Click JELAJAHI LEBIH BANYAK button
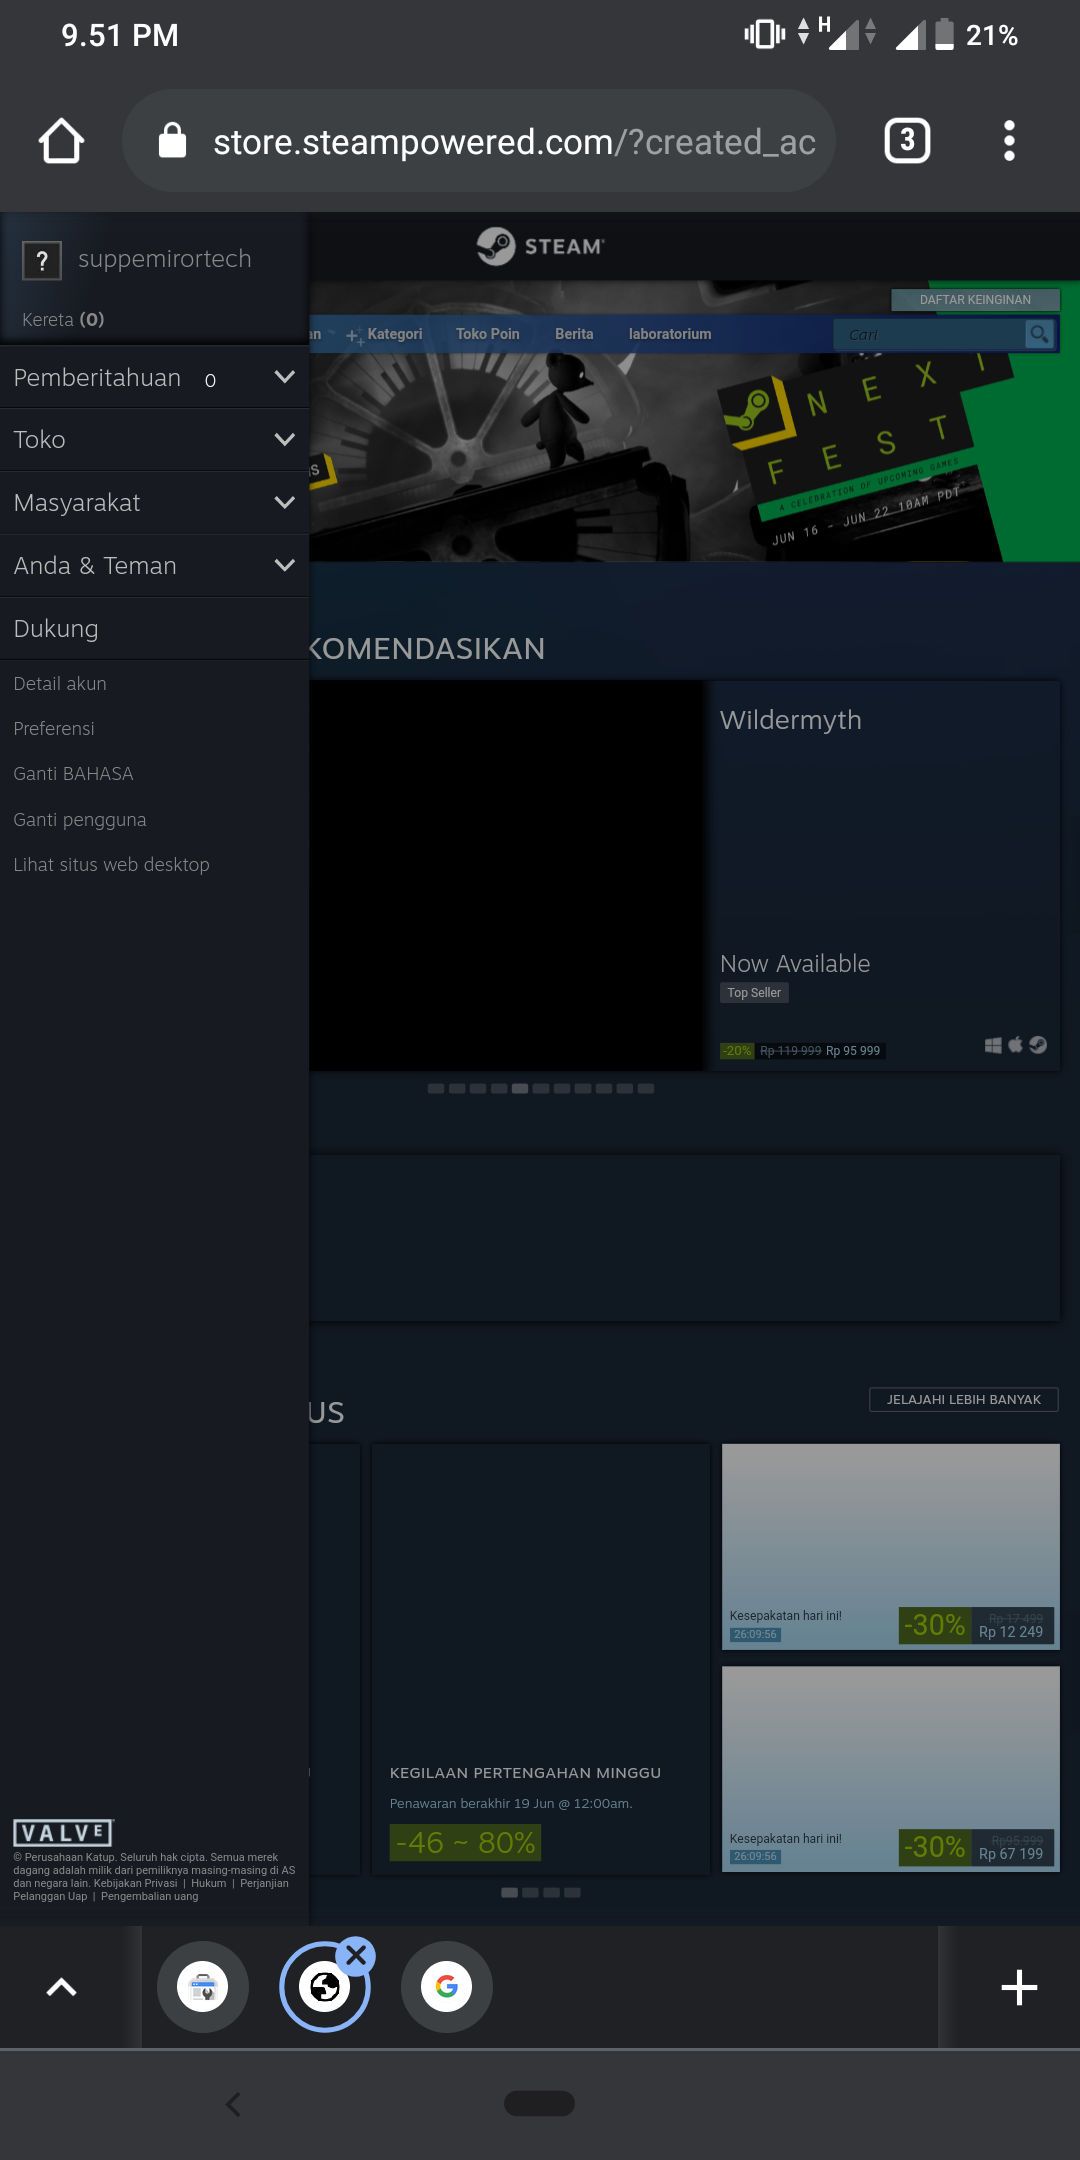The height and width of the screenshot is (2160, 1080). click(x=964, y=1400)
